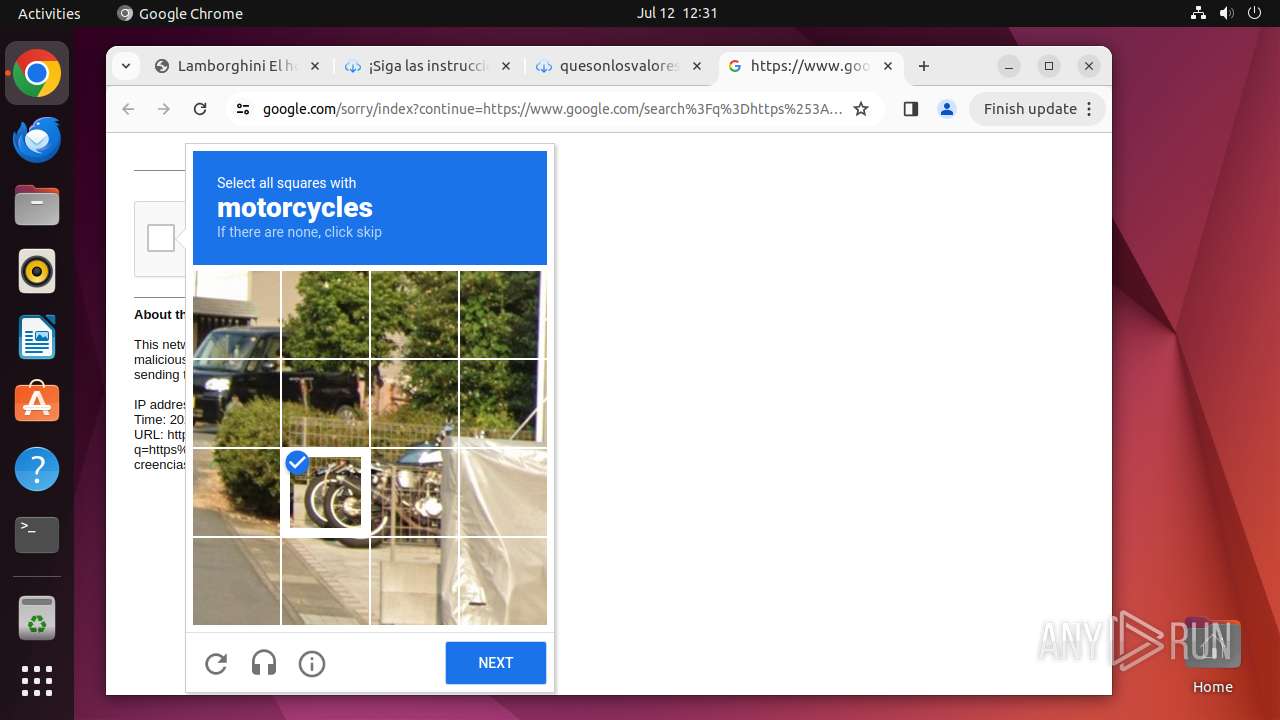Open Google Chrome app menu in top bar
Image resolution: width=1280 pixels, height=720 pixels.
[180, 13]
